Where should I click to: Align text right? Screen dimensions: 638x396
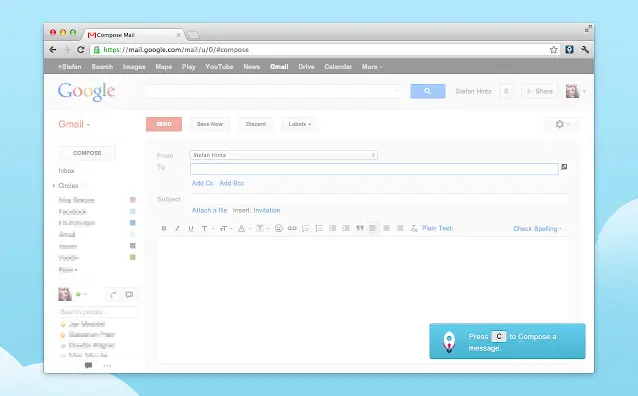click(400, 228)
